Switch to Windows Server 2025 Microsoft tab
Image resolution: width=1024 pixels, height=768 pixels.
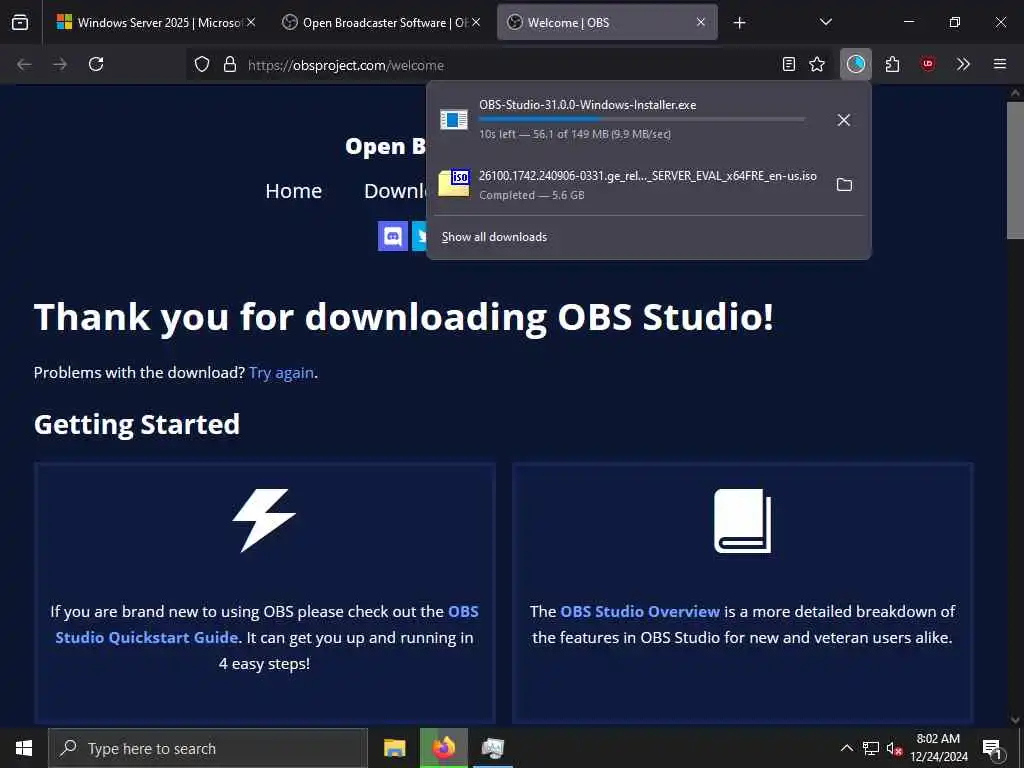click(153, 22)
